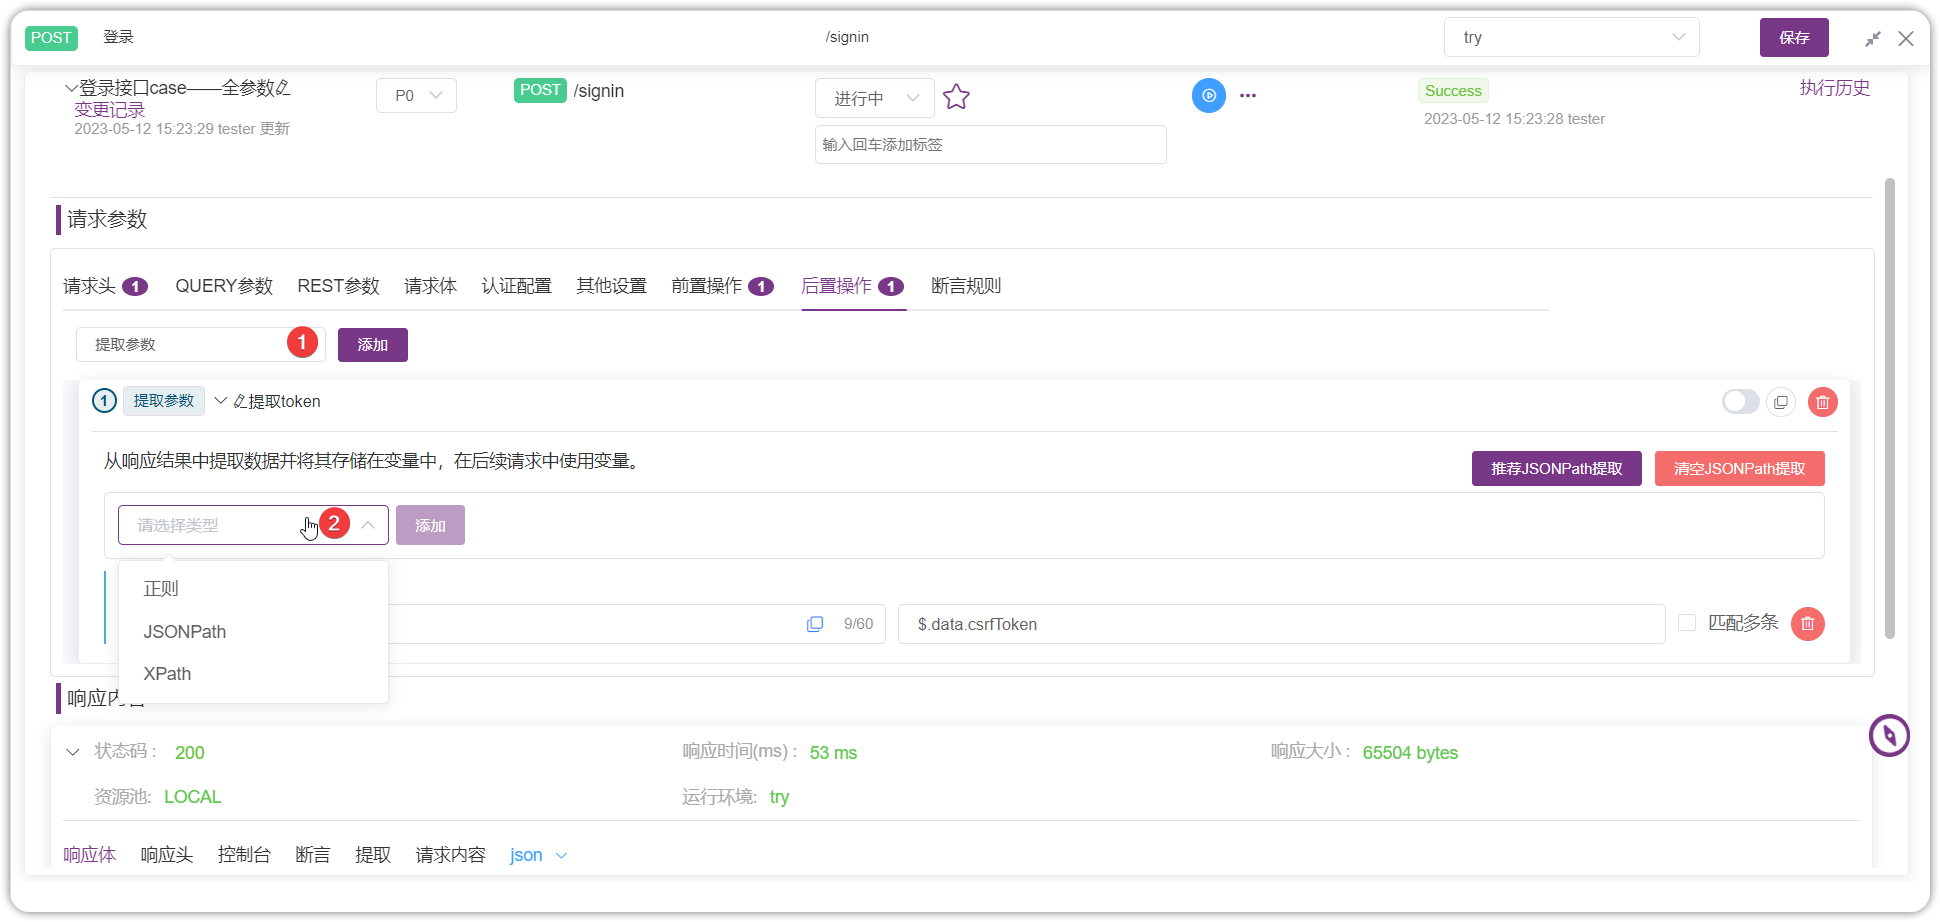Open the three-dot more actions menu
The height and width of the screenshot is (922, 1940).
[1248, 96]
